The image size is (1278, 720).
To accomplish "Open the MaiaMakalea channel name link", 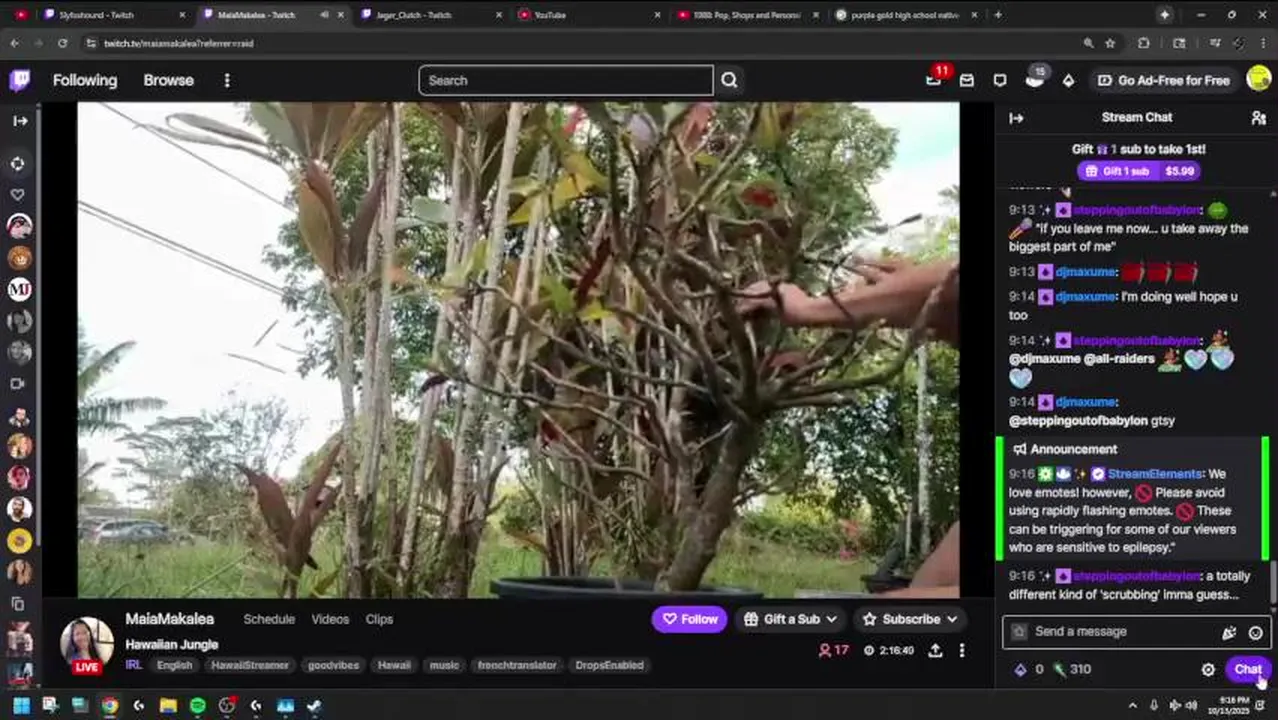I will (169, 619).
